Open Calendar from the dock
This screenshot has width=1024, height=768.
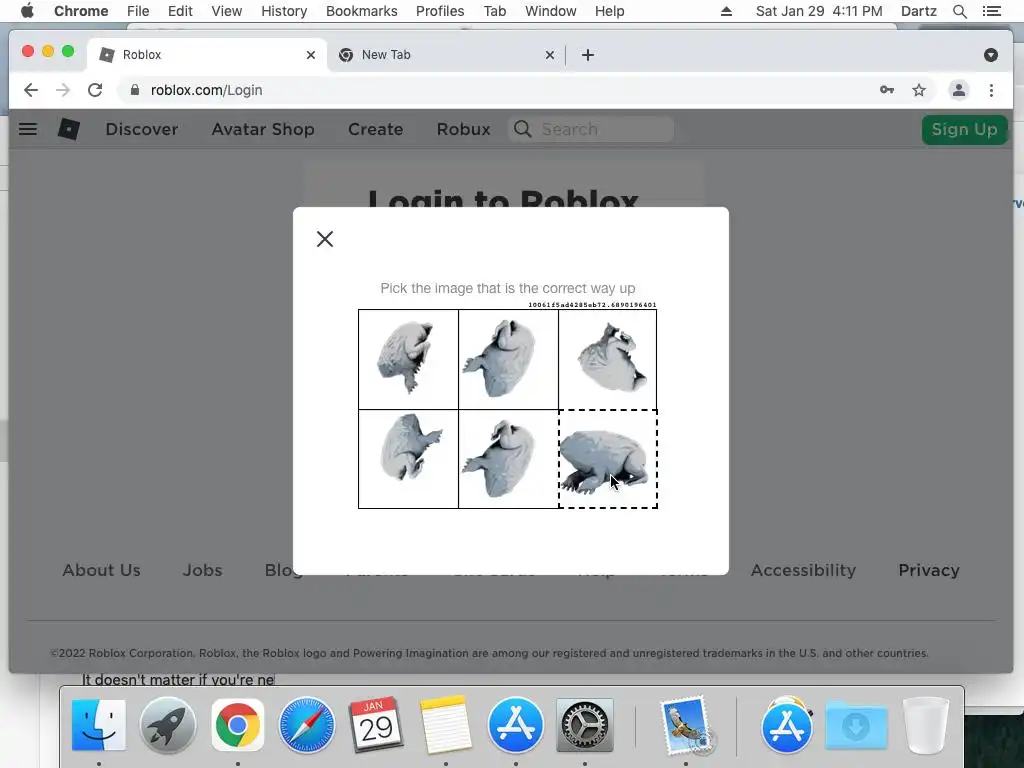[376, 725]
